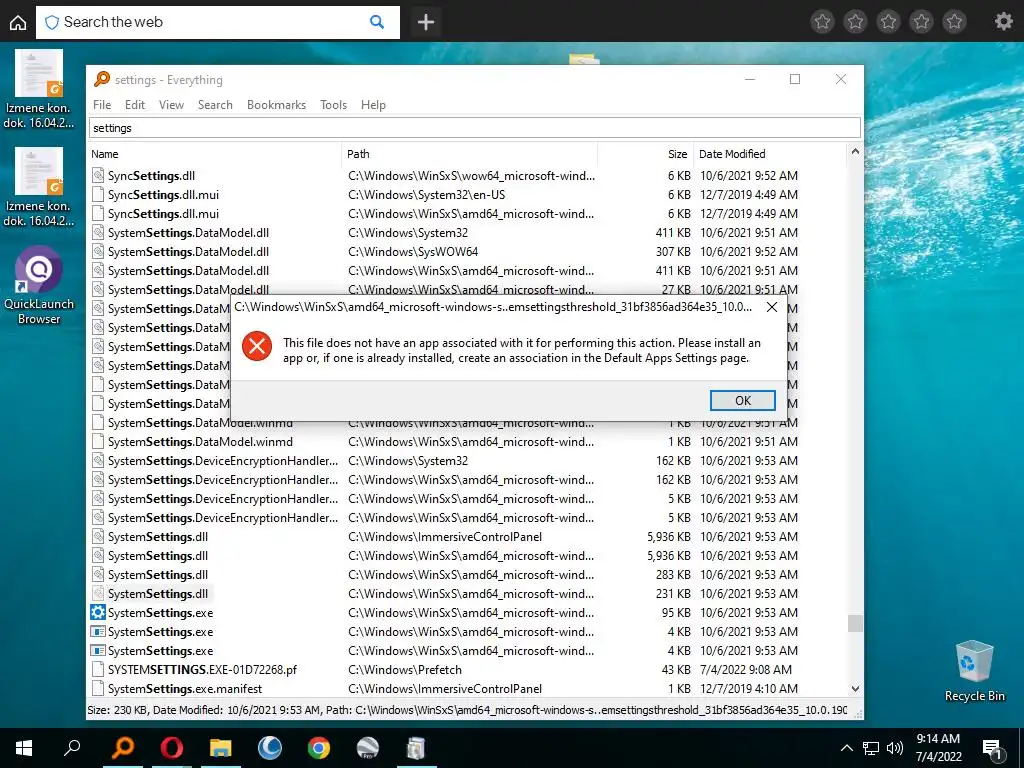Close the file association error dialog

click(772, 307)
